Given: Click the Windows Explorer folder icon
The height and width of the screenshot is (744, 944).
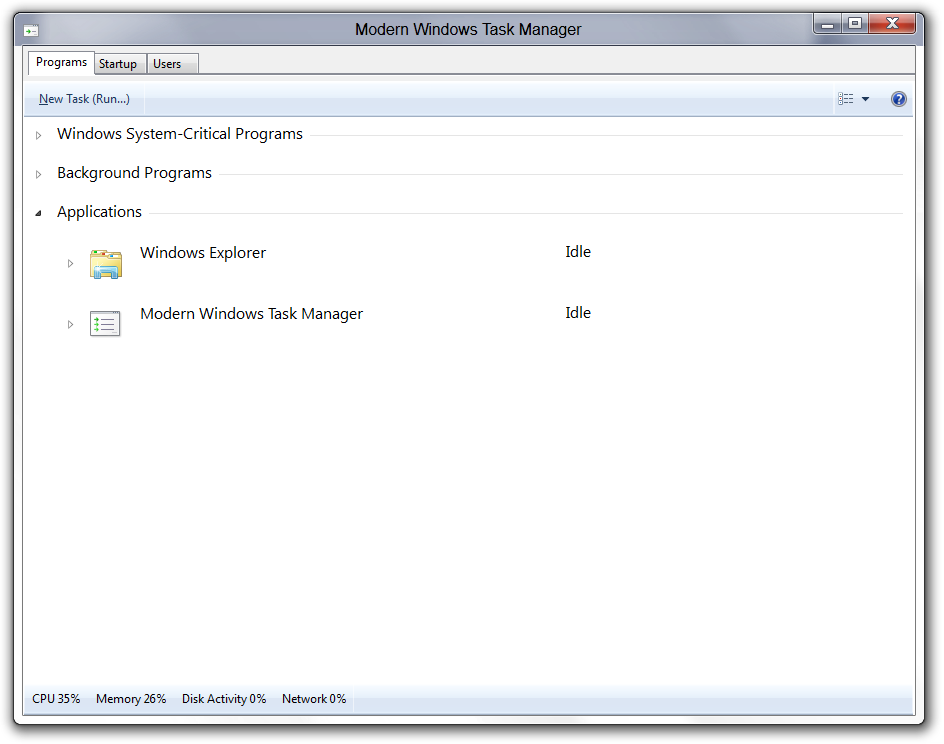Looking at the screenshot, I should tap(106, 264).
